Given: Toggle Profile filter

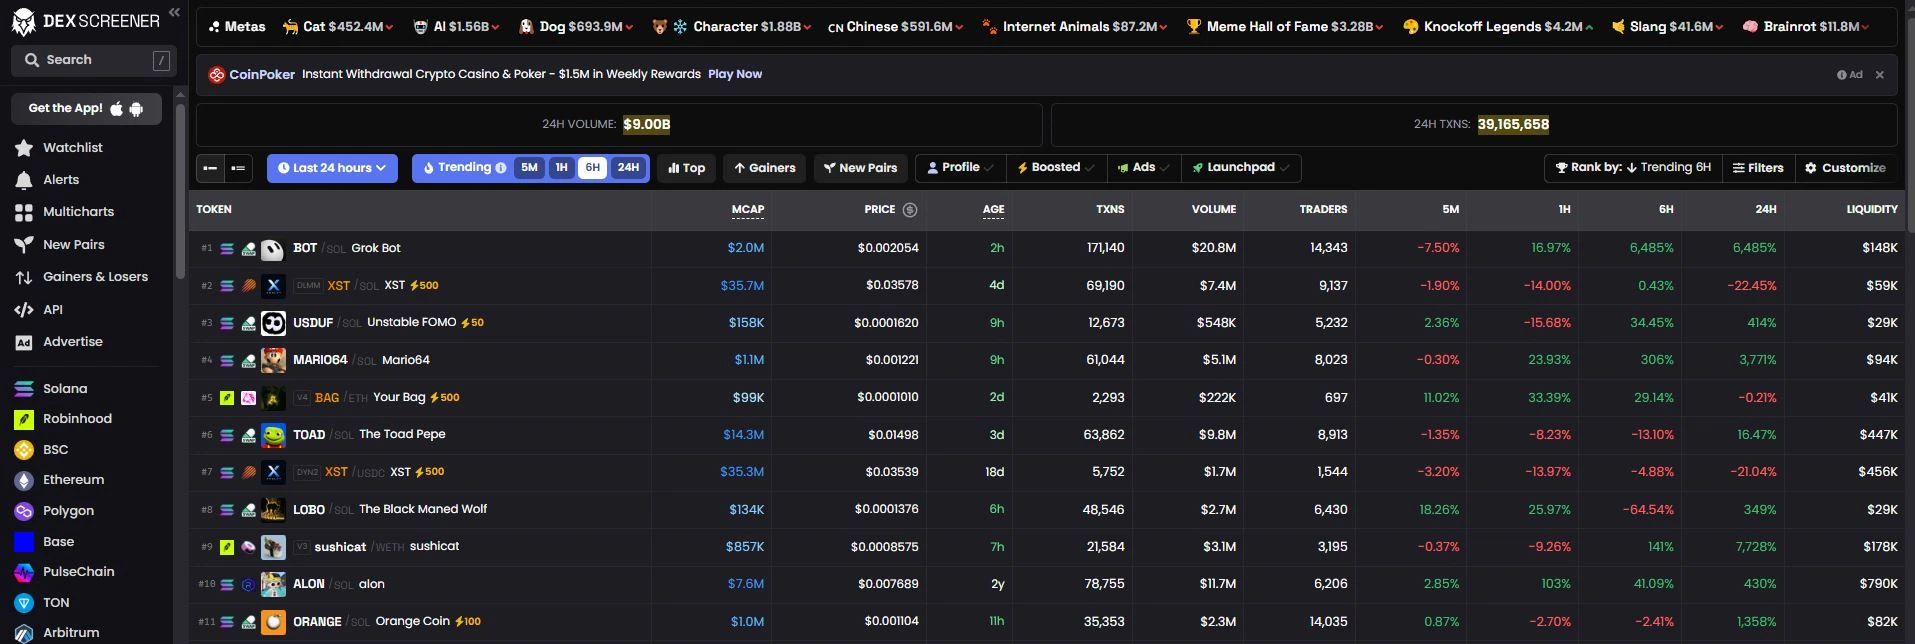Looking at the screenshot, I should pyautogui.click(x=960, y=168).
